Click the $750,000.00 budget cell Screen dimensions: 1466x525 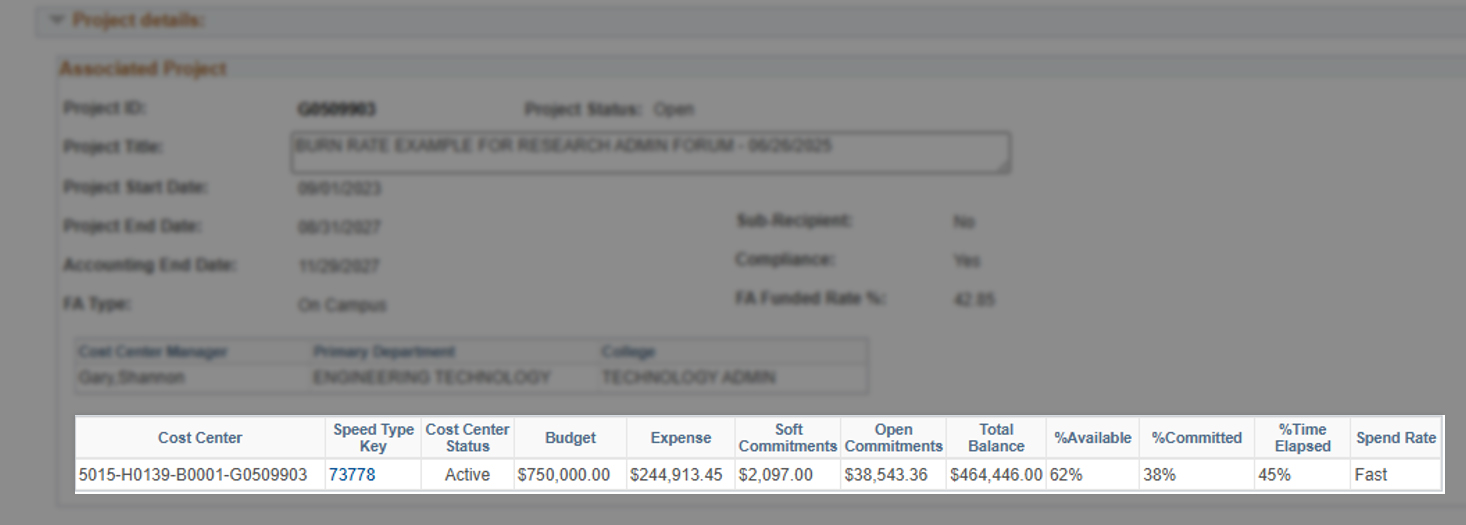pyautogui.click(x=564, y=475)
